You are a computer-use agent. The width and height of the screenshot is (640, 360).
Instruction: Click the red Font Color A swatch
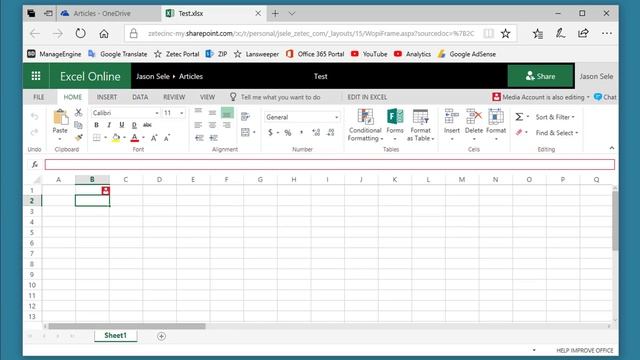pos(135,138)
